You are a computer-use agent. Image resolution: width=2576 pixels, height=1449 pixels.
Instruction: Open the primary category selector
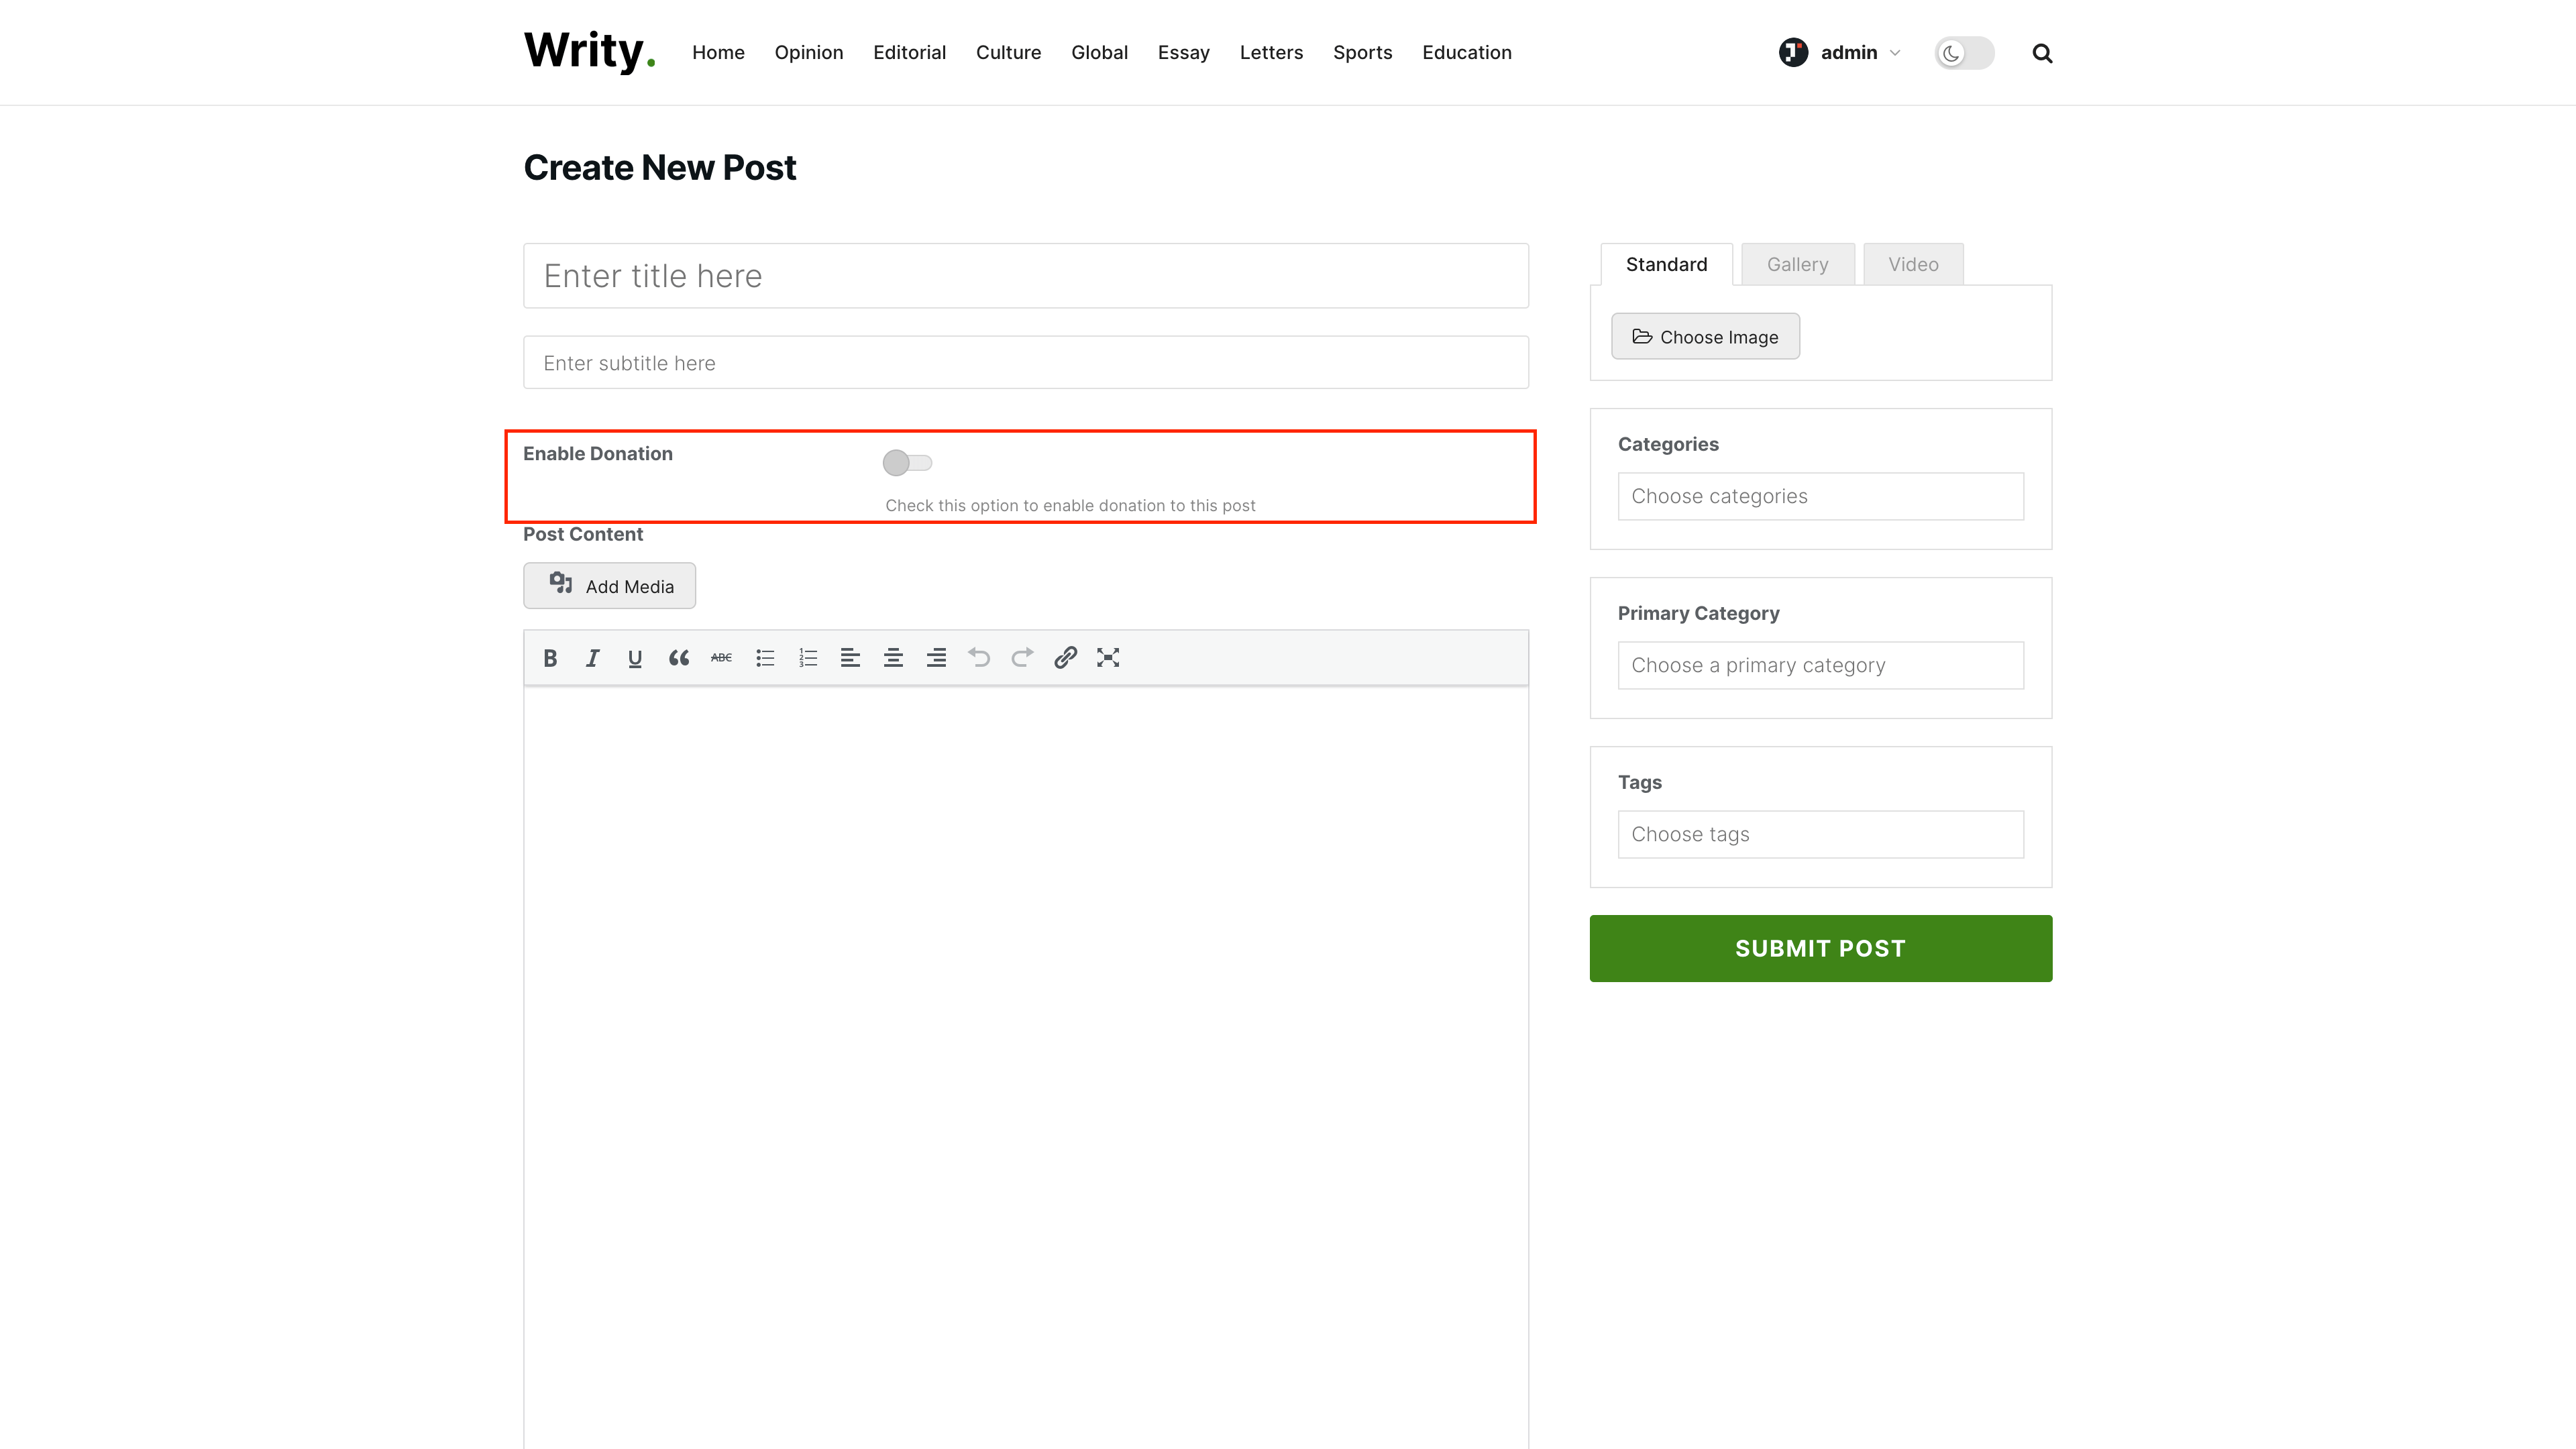[1820, 665]
